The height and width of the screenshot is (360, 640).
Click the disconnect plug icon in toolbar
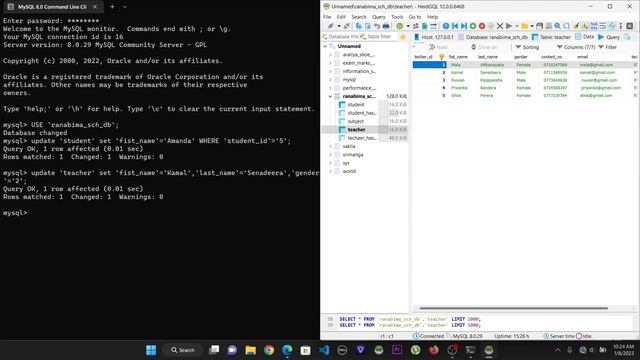(347, 26)
